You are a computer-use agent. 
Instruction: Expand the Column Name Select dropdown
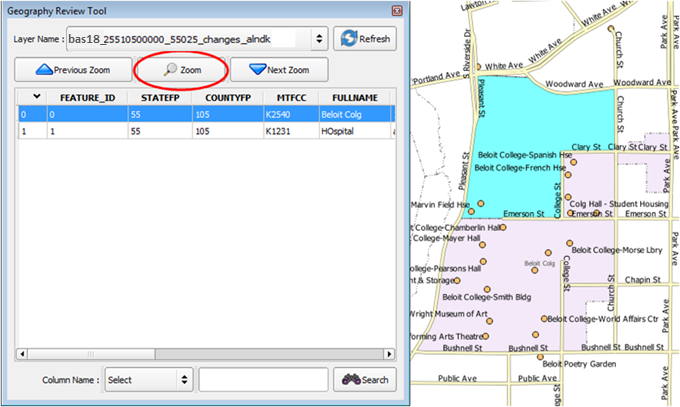point(148,380)
